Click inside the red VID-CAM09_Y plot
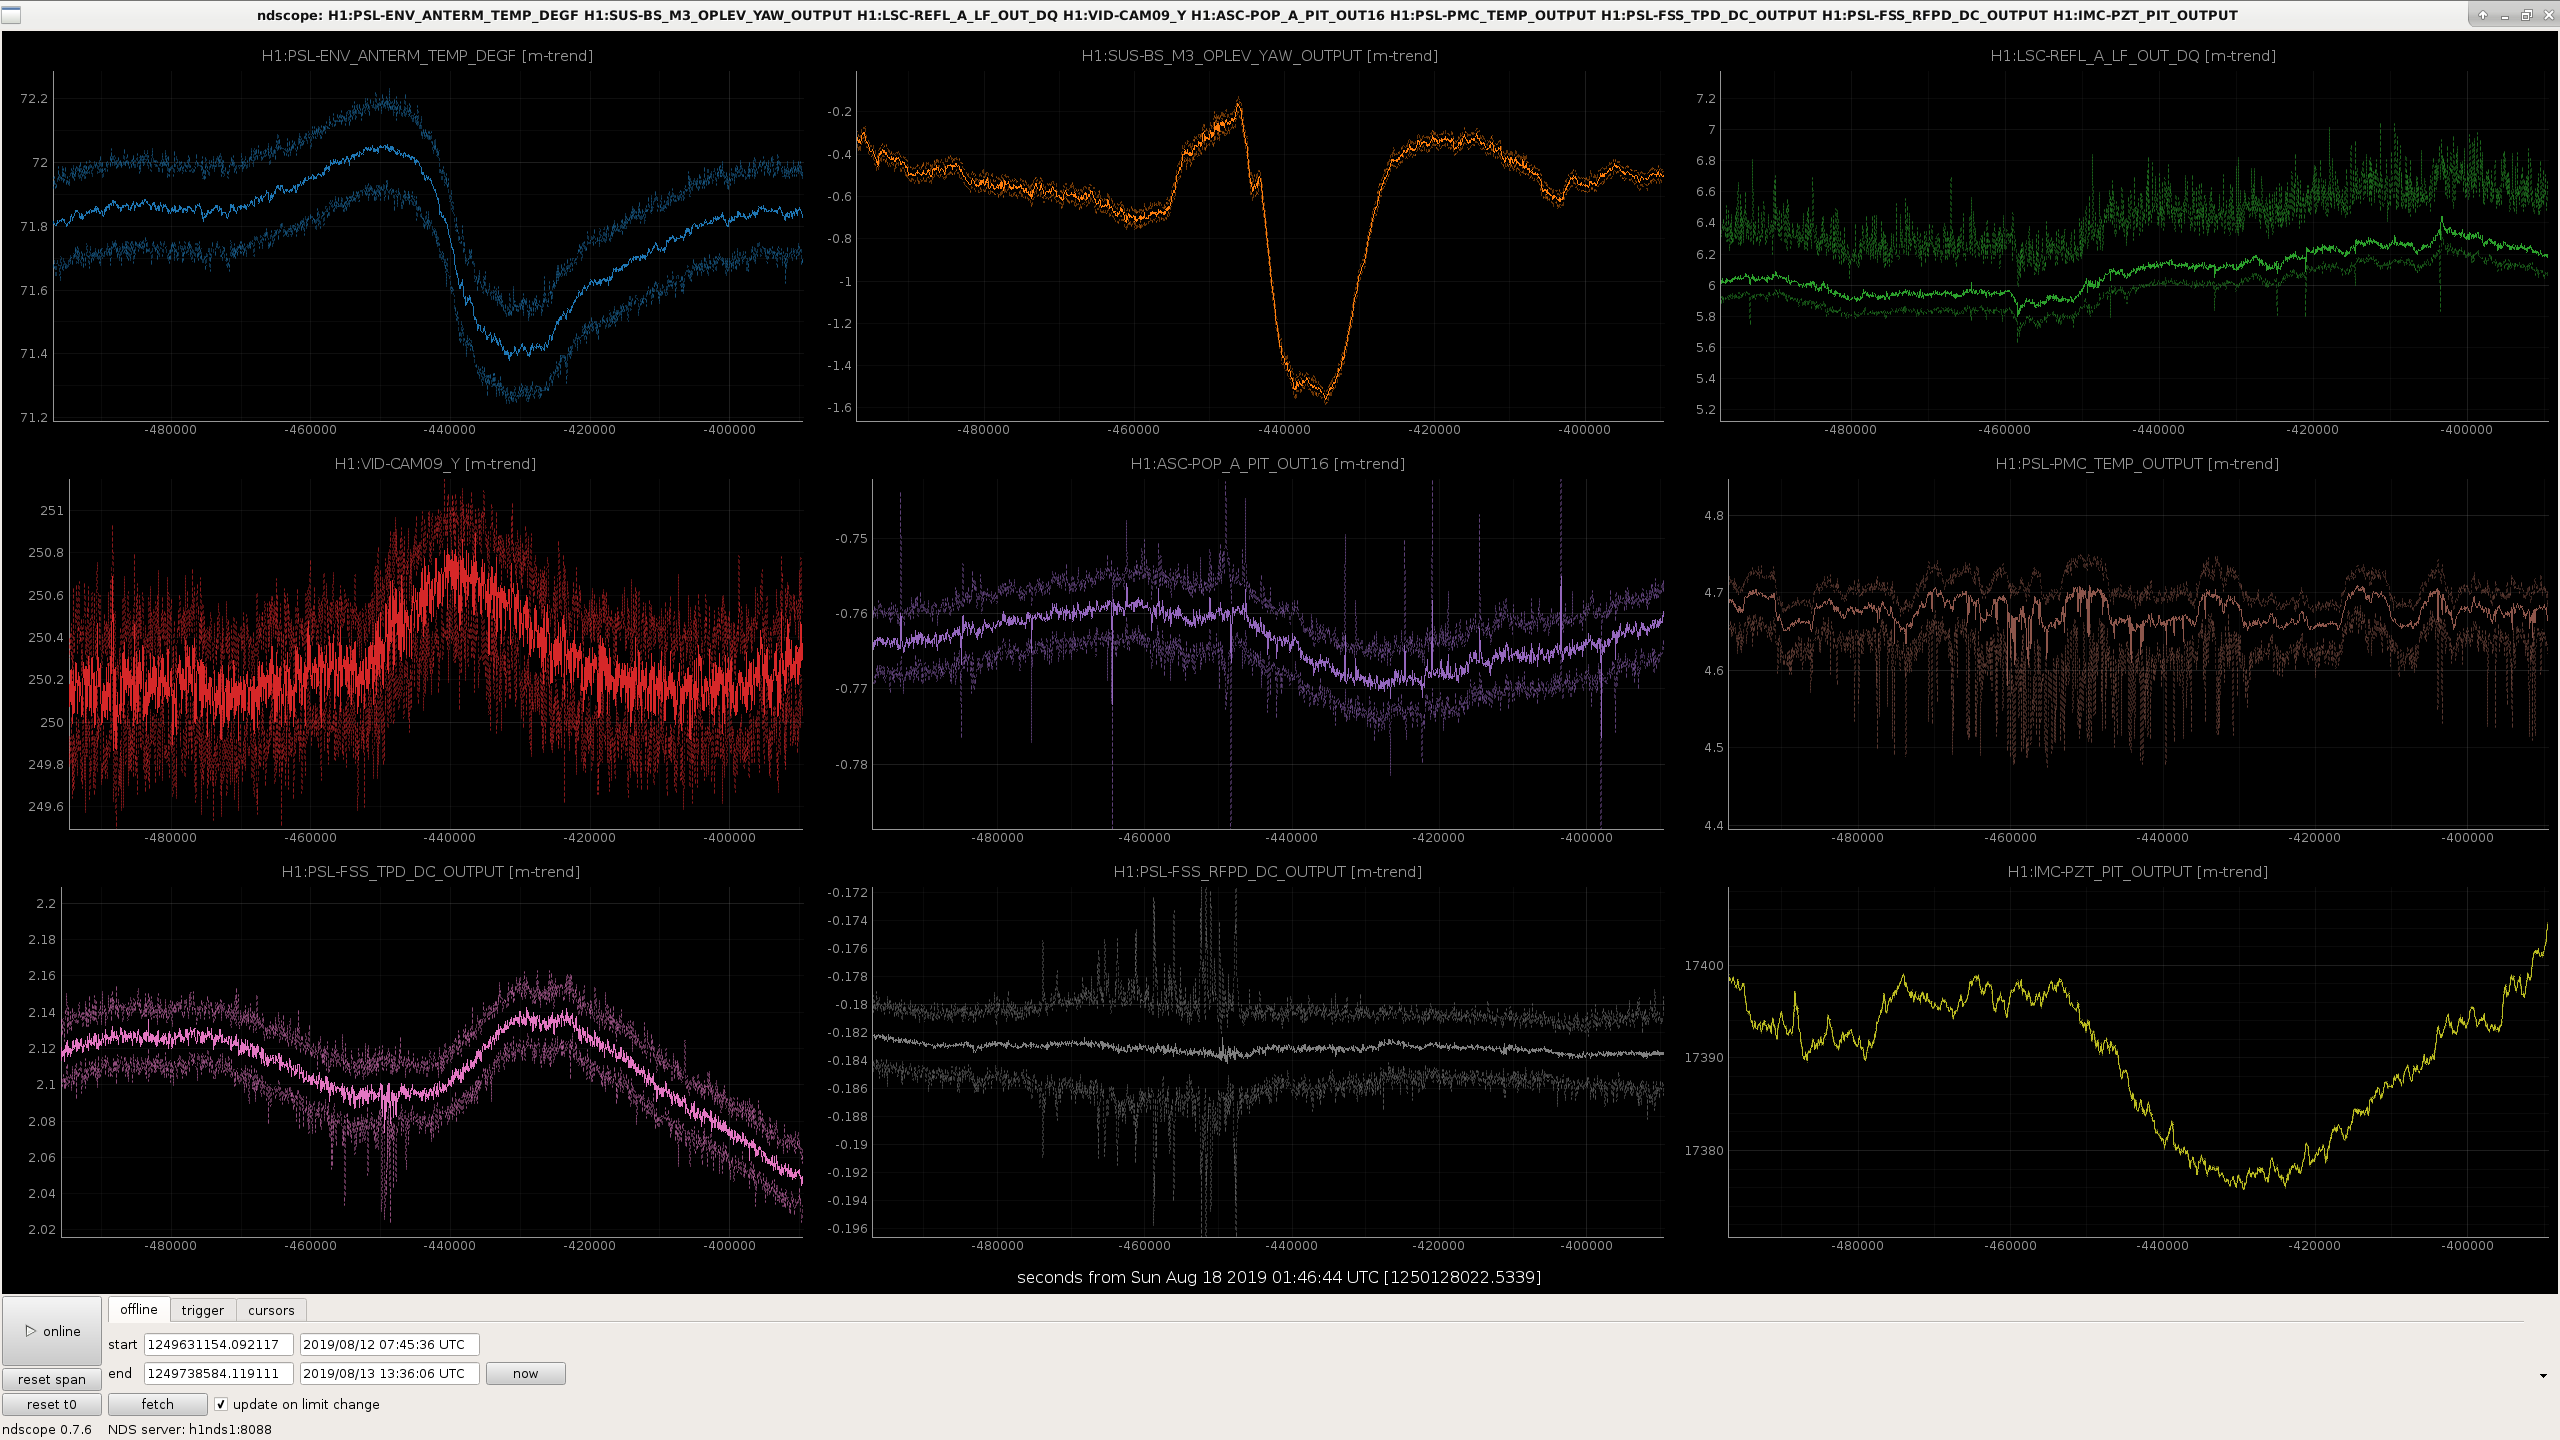This screenshot has height=1440, width=2560. tap(436, 654)
